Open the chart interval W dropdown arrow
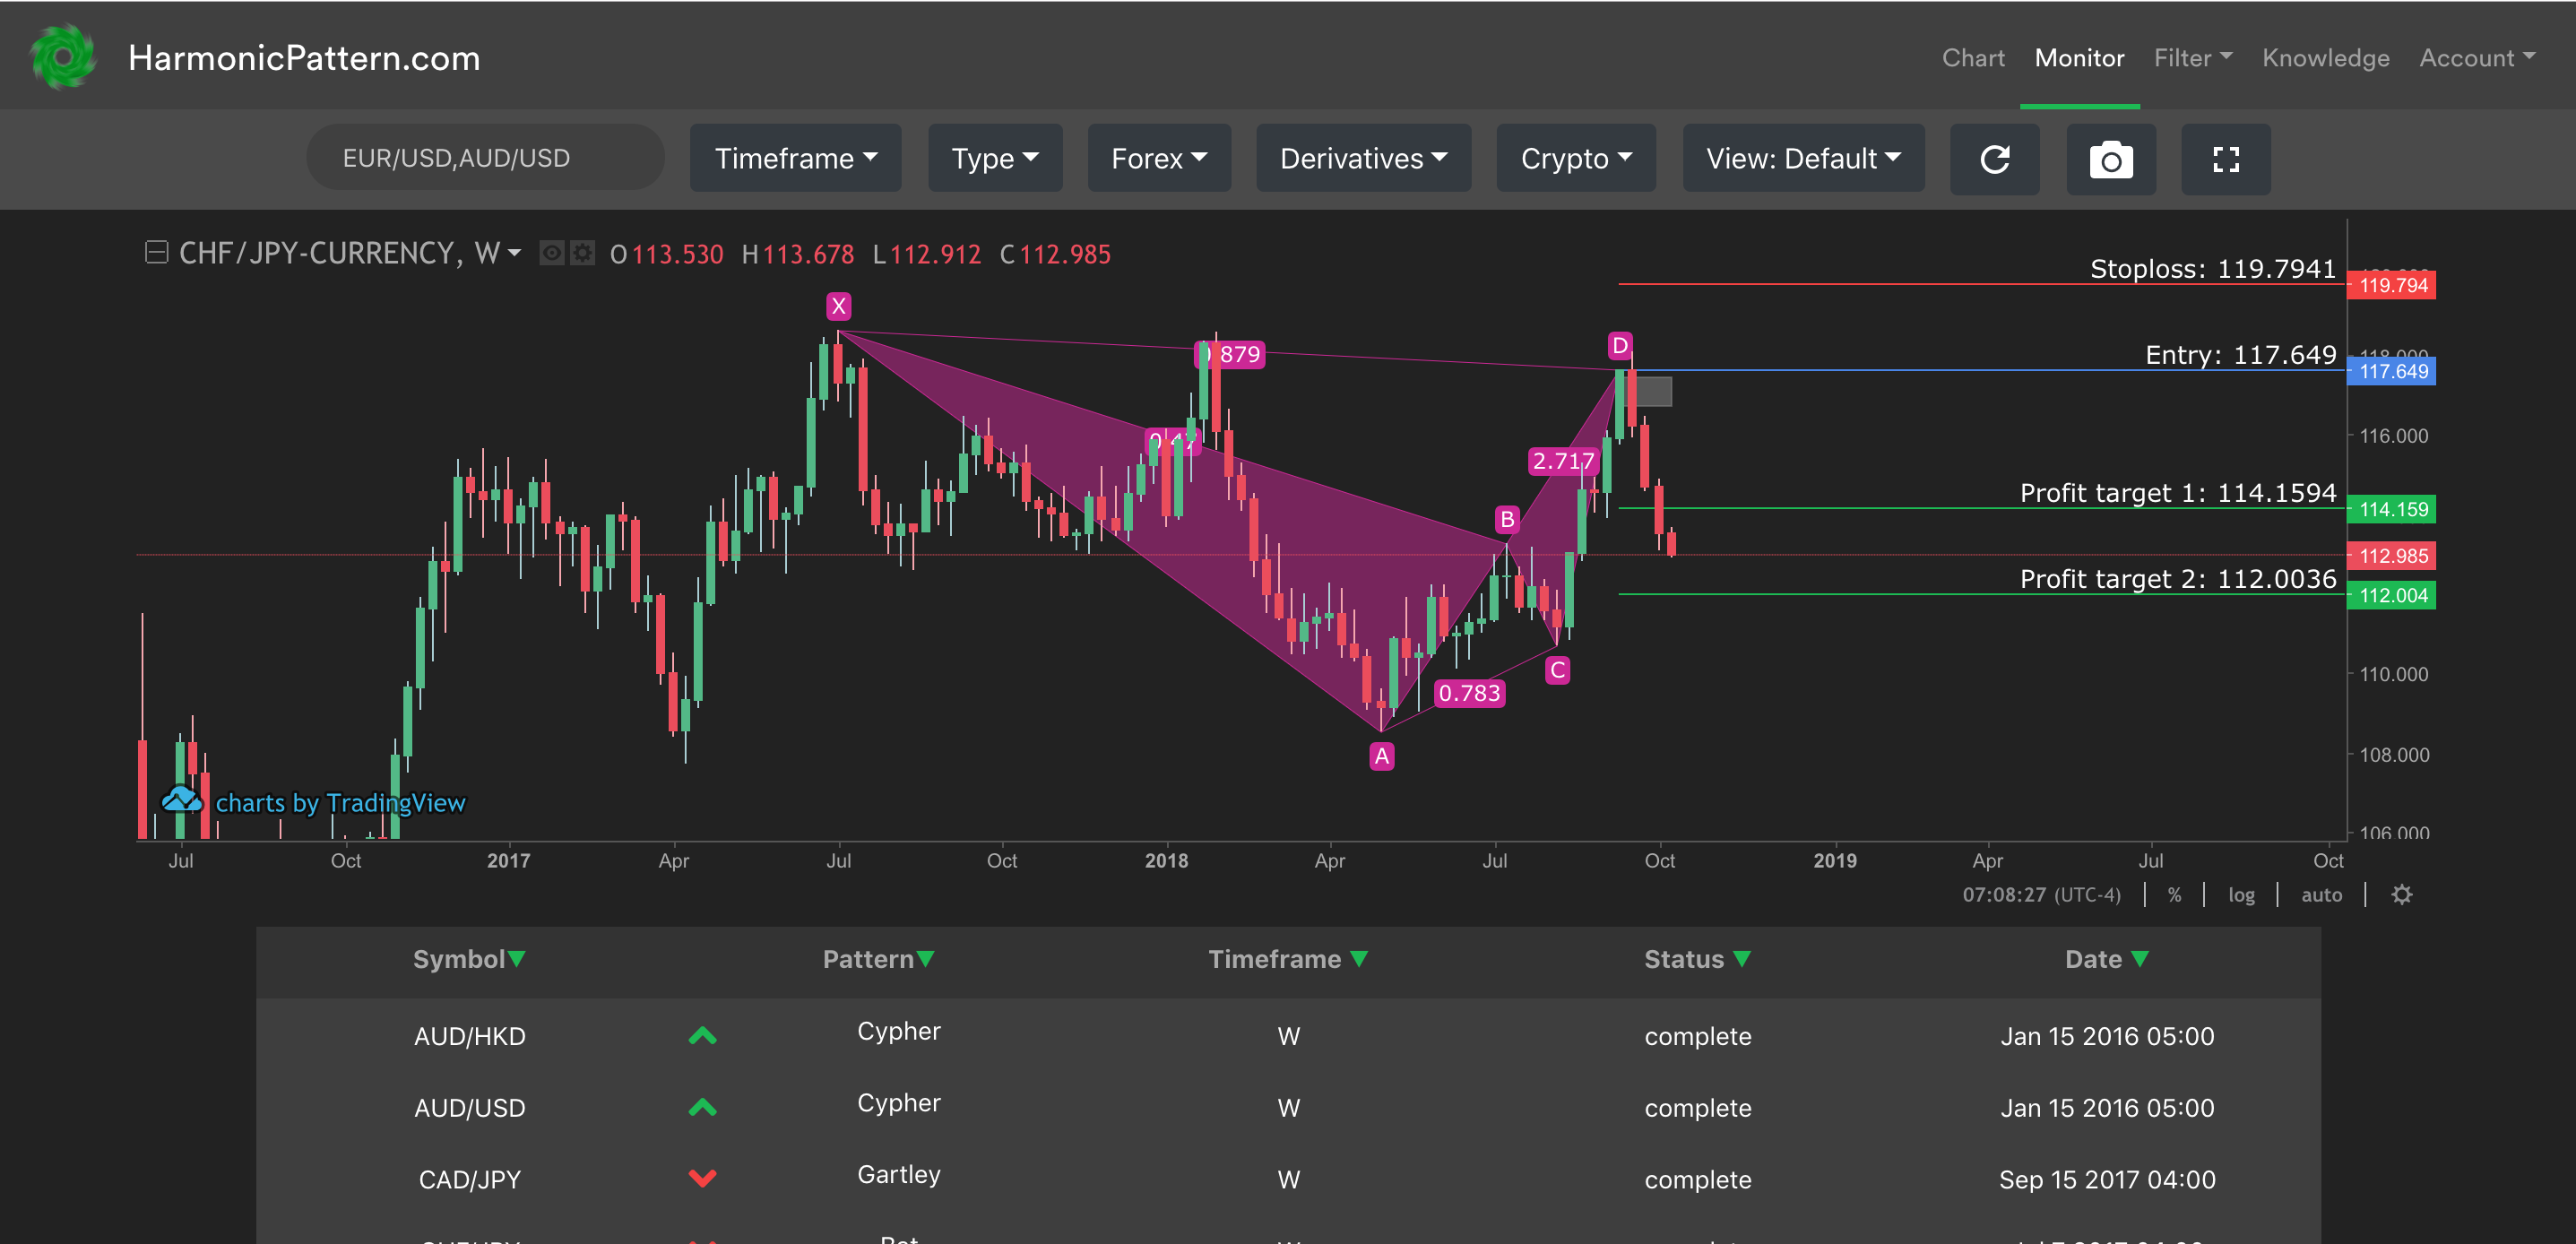The width and height of the screenshot is (2576, 1244). pos(514,254)
